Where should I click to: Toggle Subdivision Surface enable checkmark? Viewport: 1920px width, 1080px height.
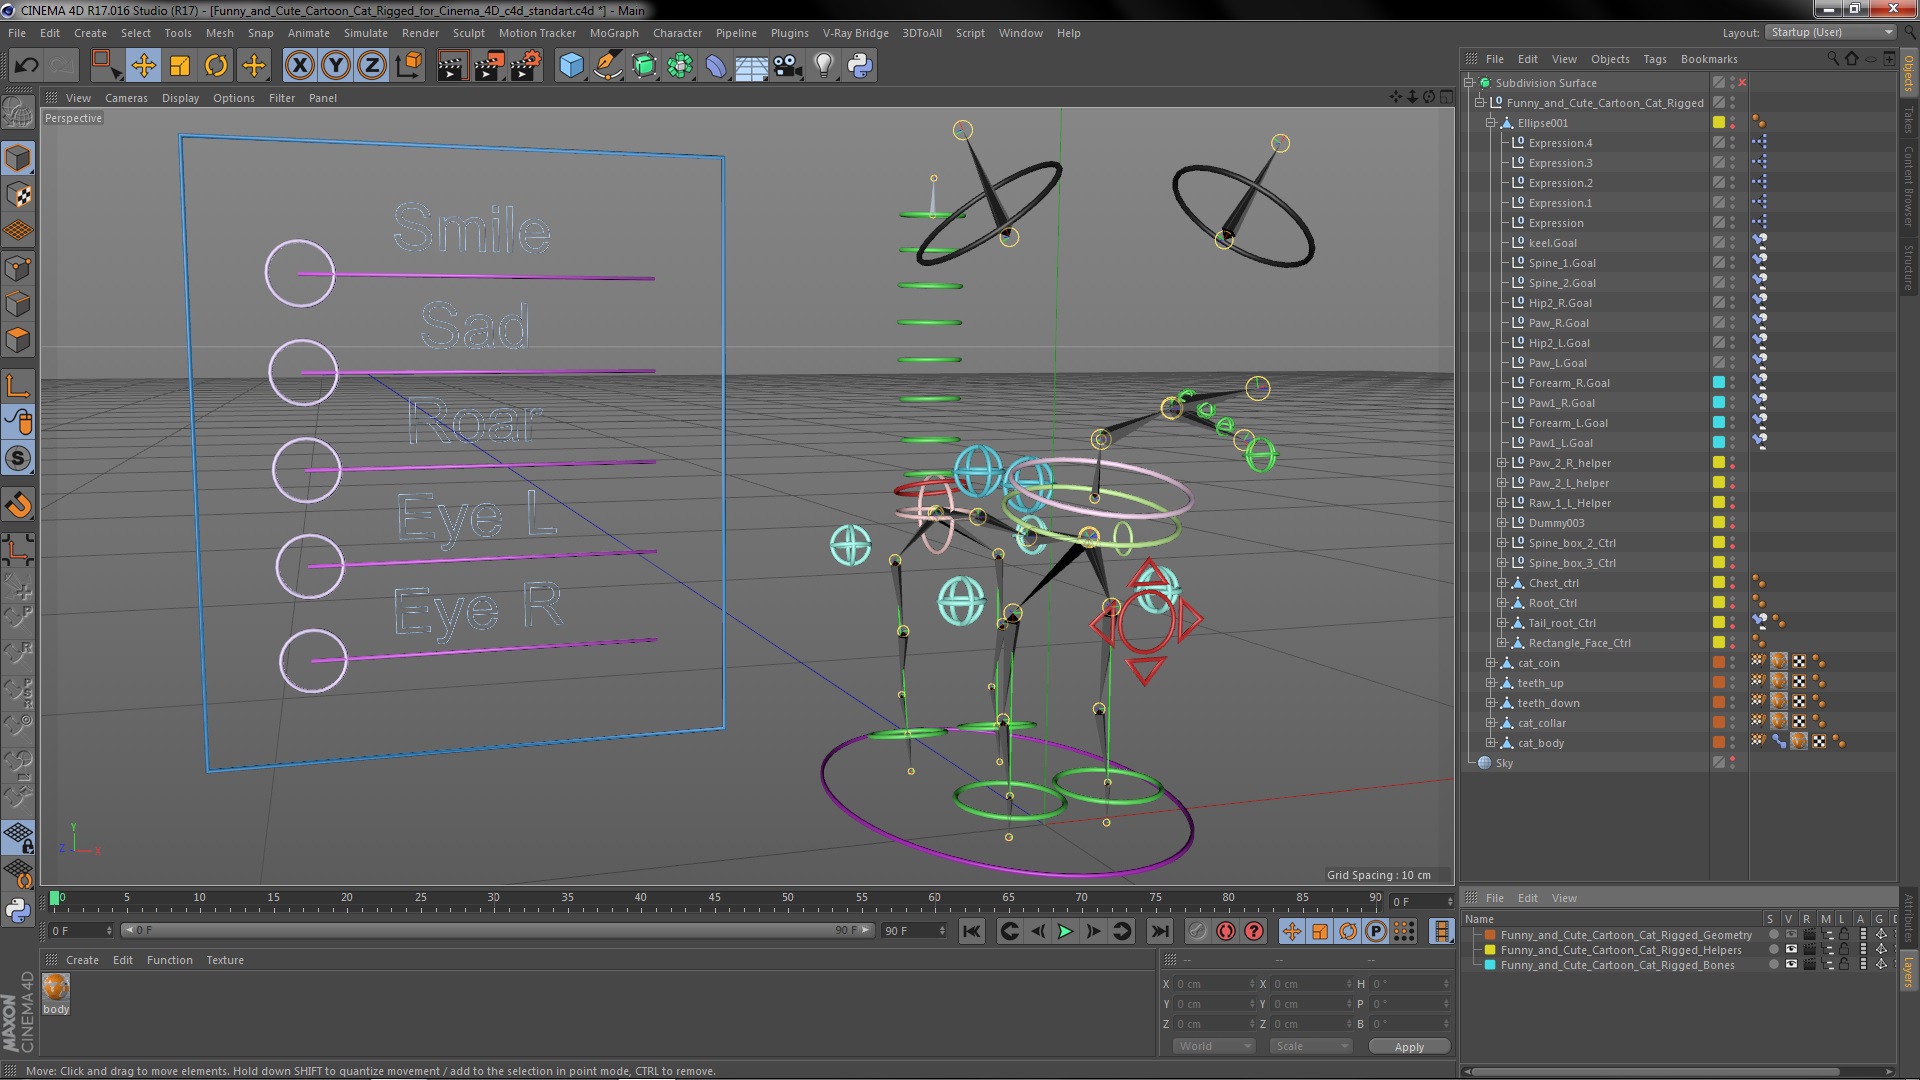(x=1742, y=83)
